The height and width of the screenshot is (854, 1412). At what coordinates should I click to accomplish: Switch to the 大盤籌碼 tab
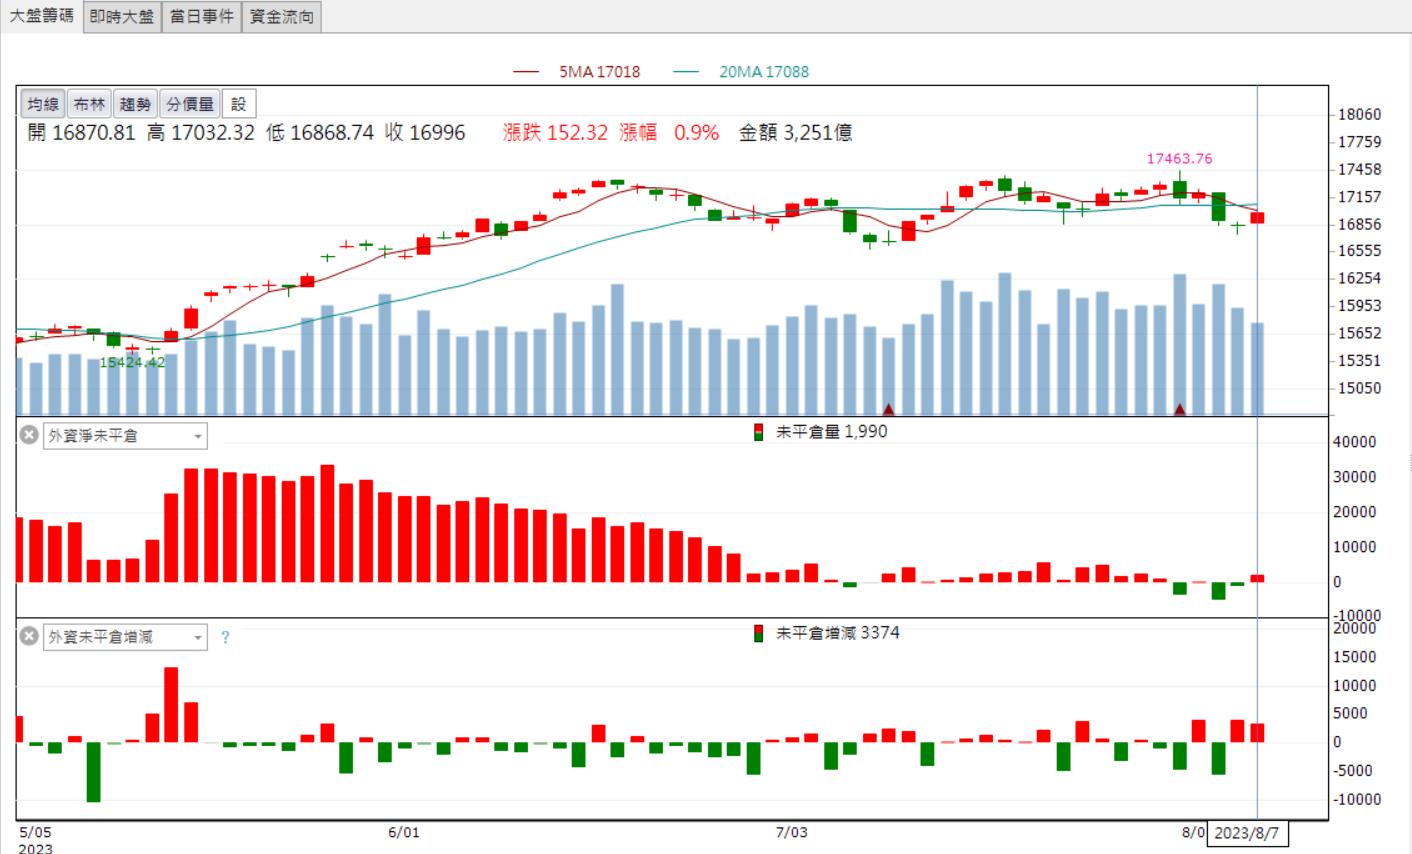tap(41, 16)
